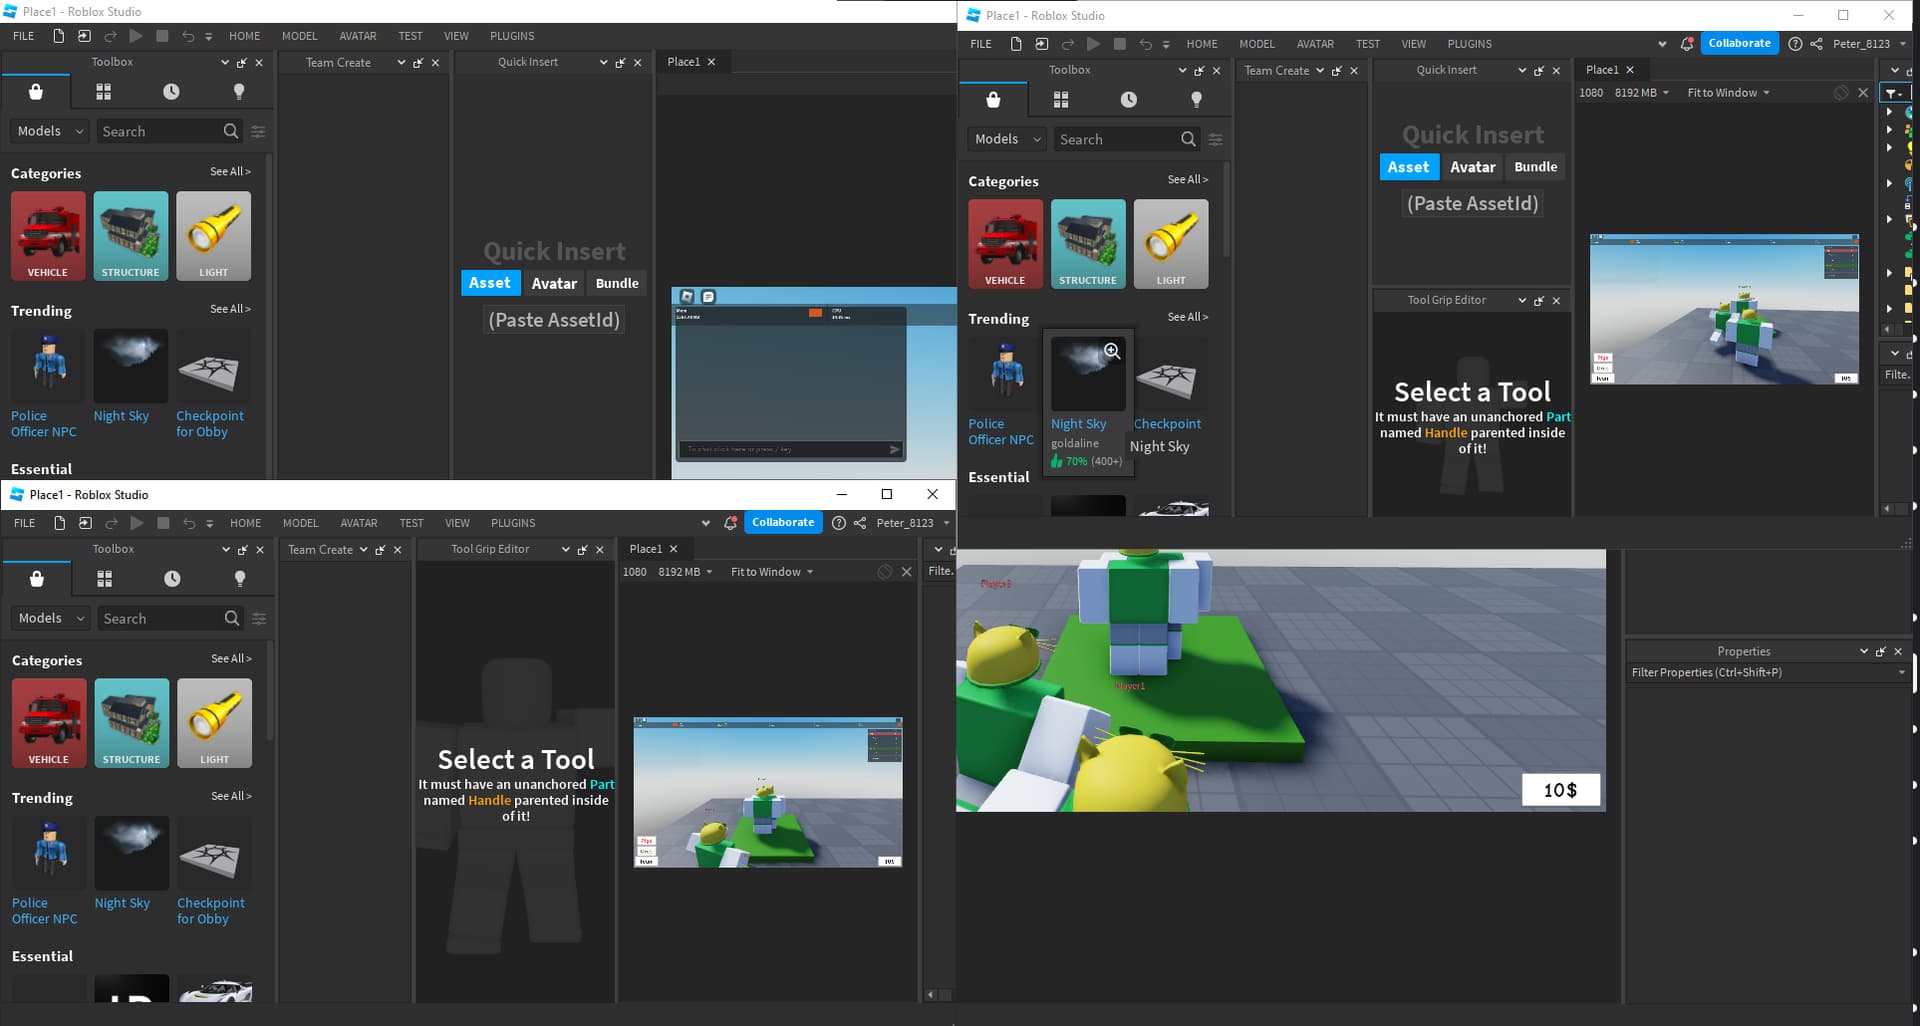
Task: Click notification bell in bottom-left window
Action: coord(730,523)
